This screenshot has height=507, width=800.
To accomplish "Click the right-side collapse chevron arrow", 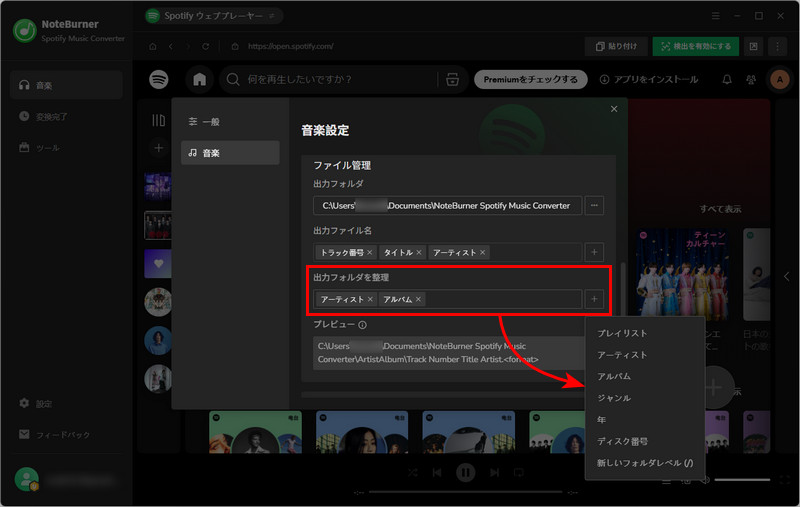I will pos(786,276).
